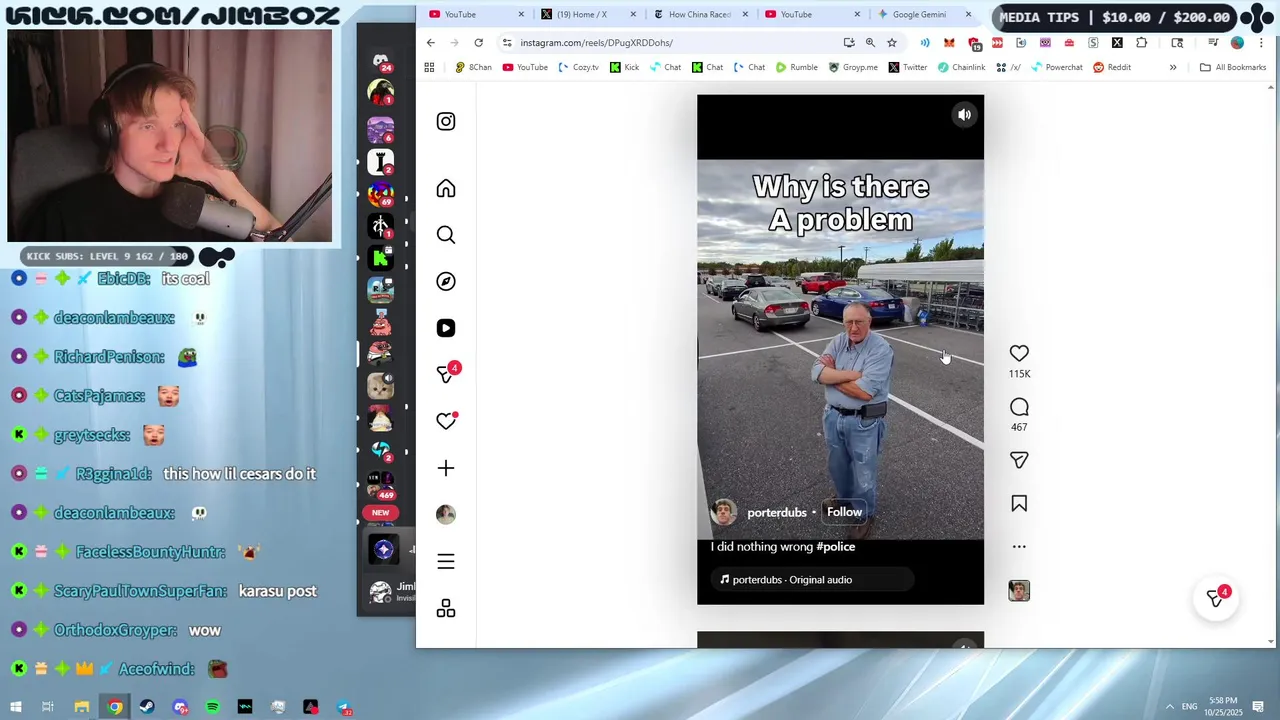
Task: Open Instagram More hamburger menu
Action: click(x=446, y=561)
